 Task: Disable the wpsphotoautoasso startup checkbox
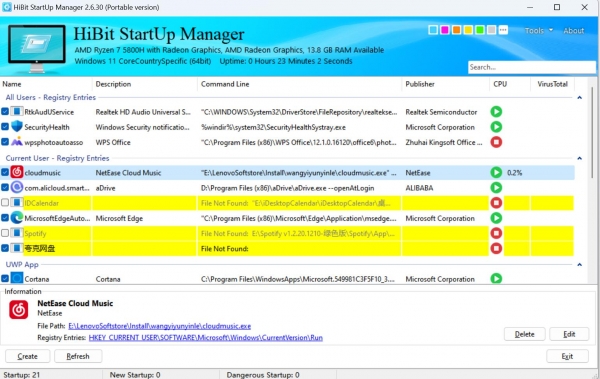click(5, 142)
